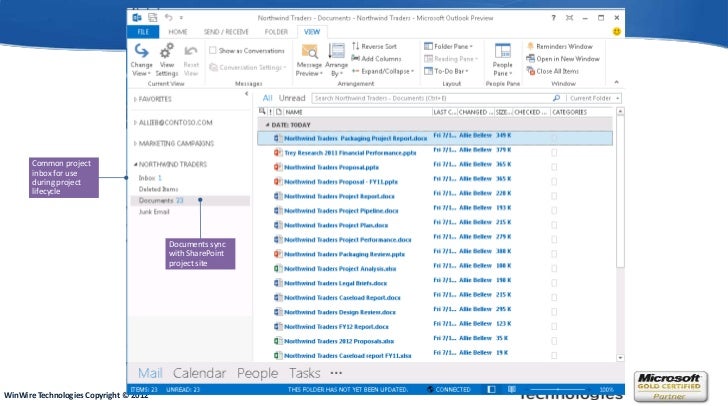Open View Settings gear icon
728x406 pixels.
[x=167, y=51]
